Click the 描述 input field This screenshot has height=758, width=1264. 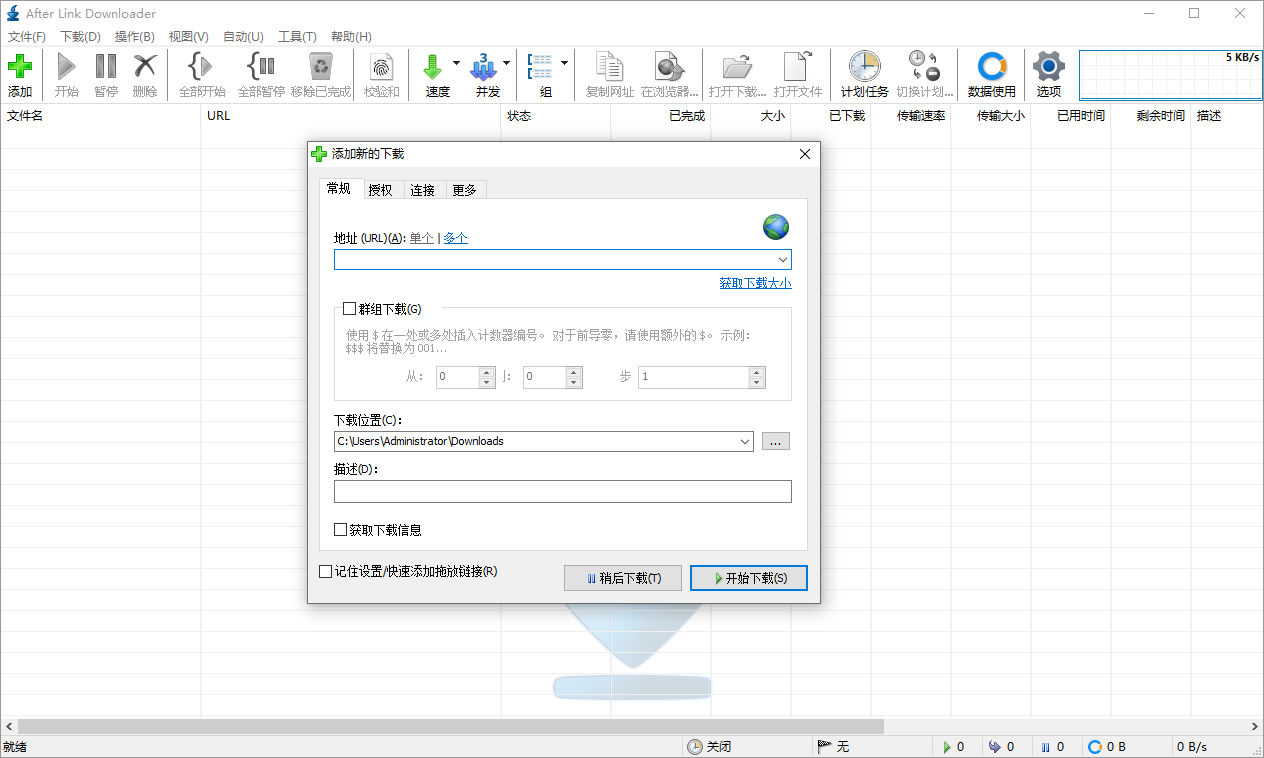(563, 491)
